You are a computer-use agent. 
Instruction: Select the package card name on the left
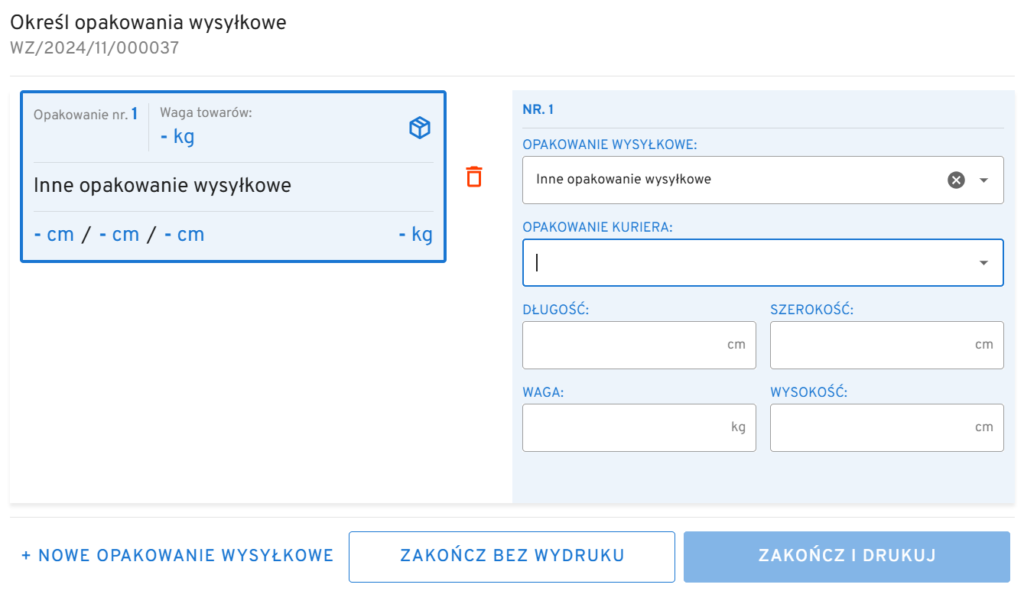click(x=162, y=186)
